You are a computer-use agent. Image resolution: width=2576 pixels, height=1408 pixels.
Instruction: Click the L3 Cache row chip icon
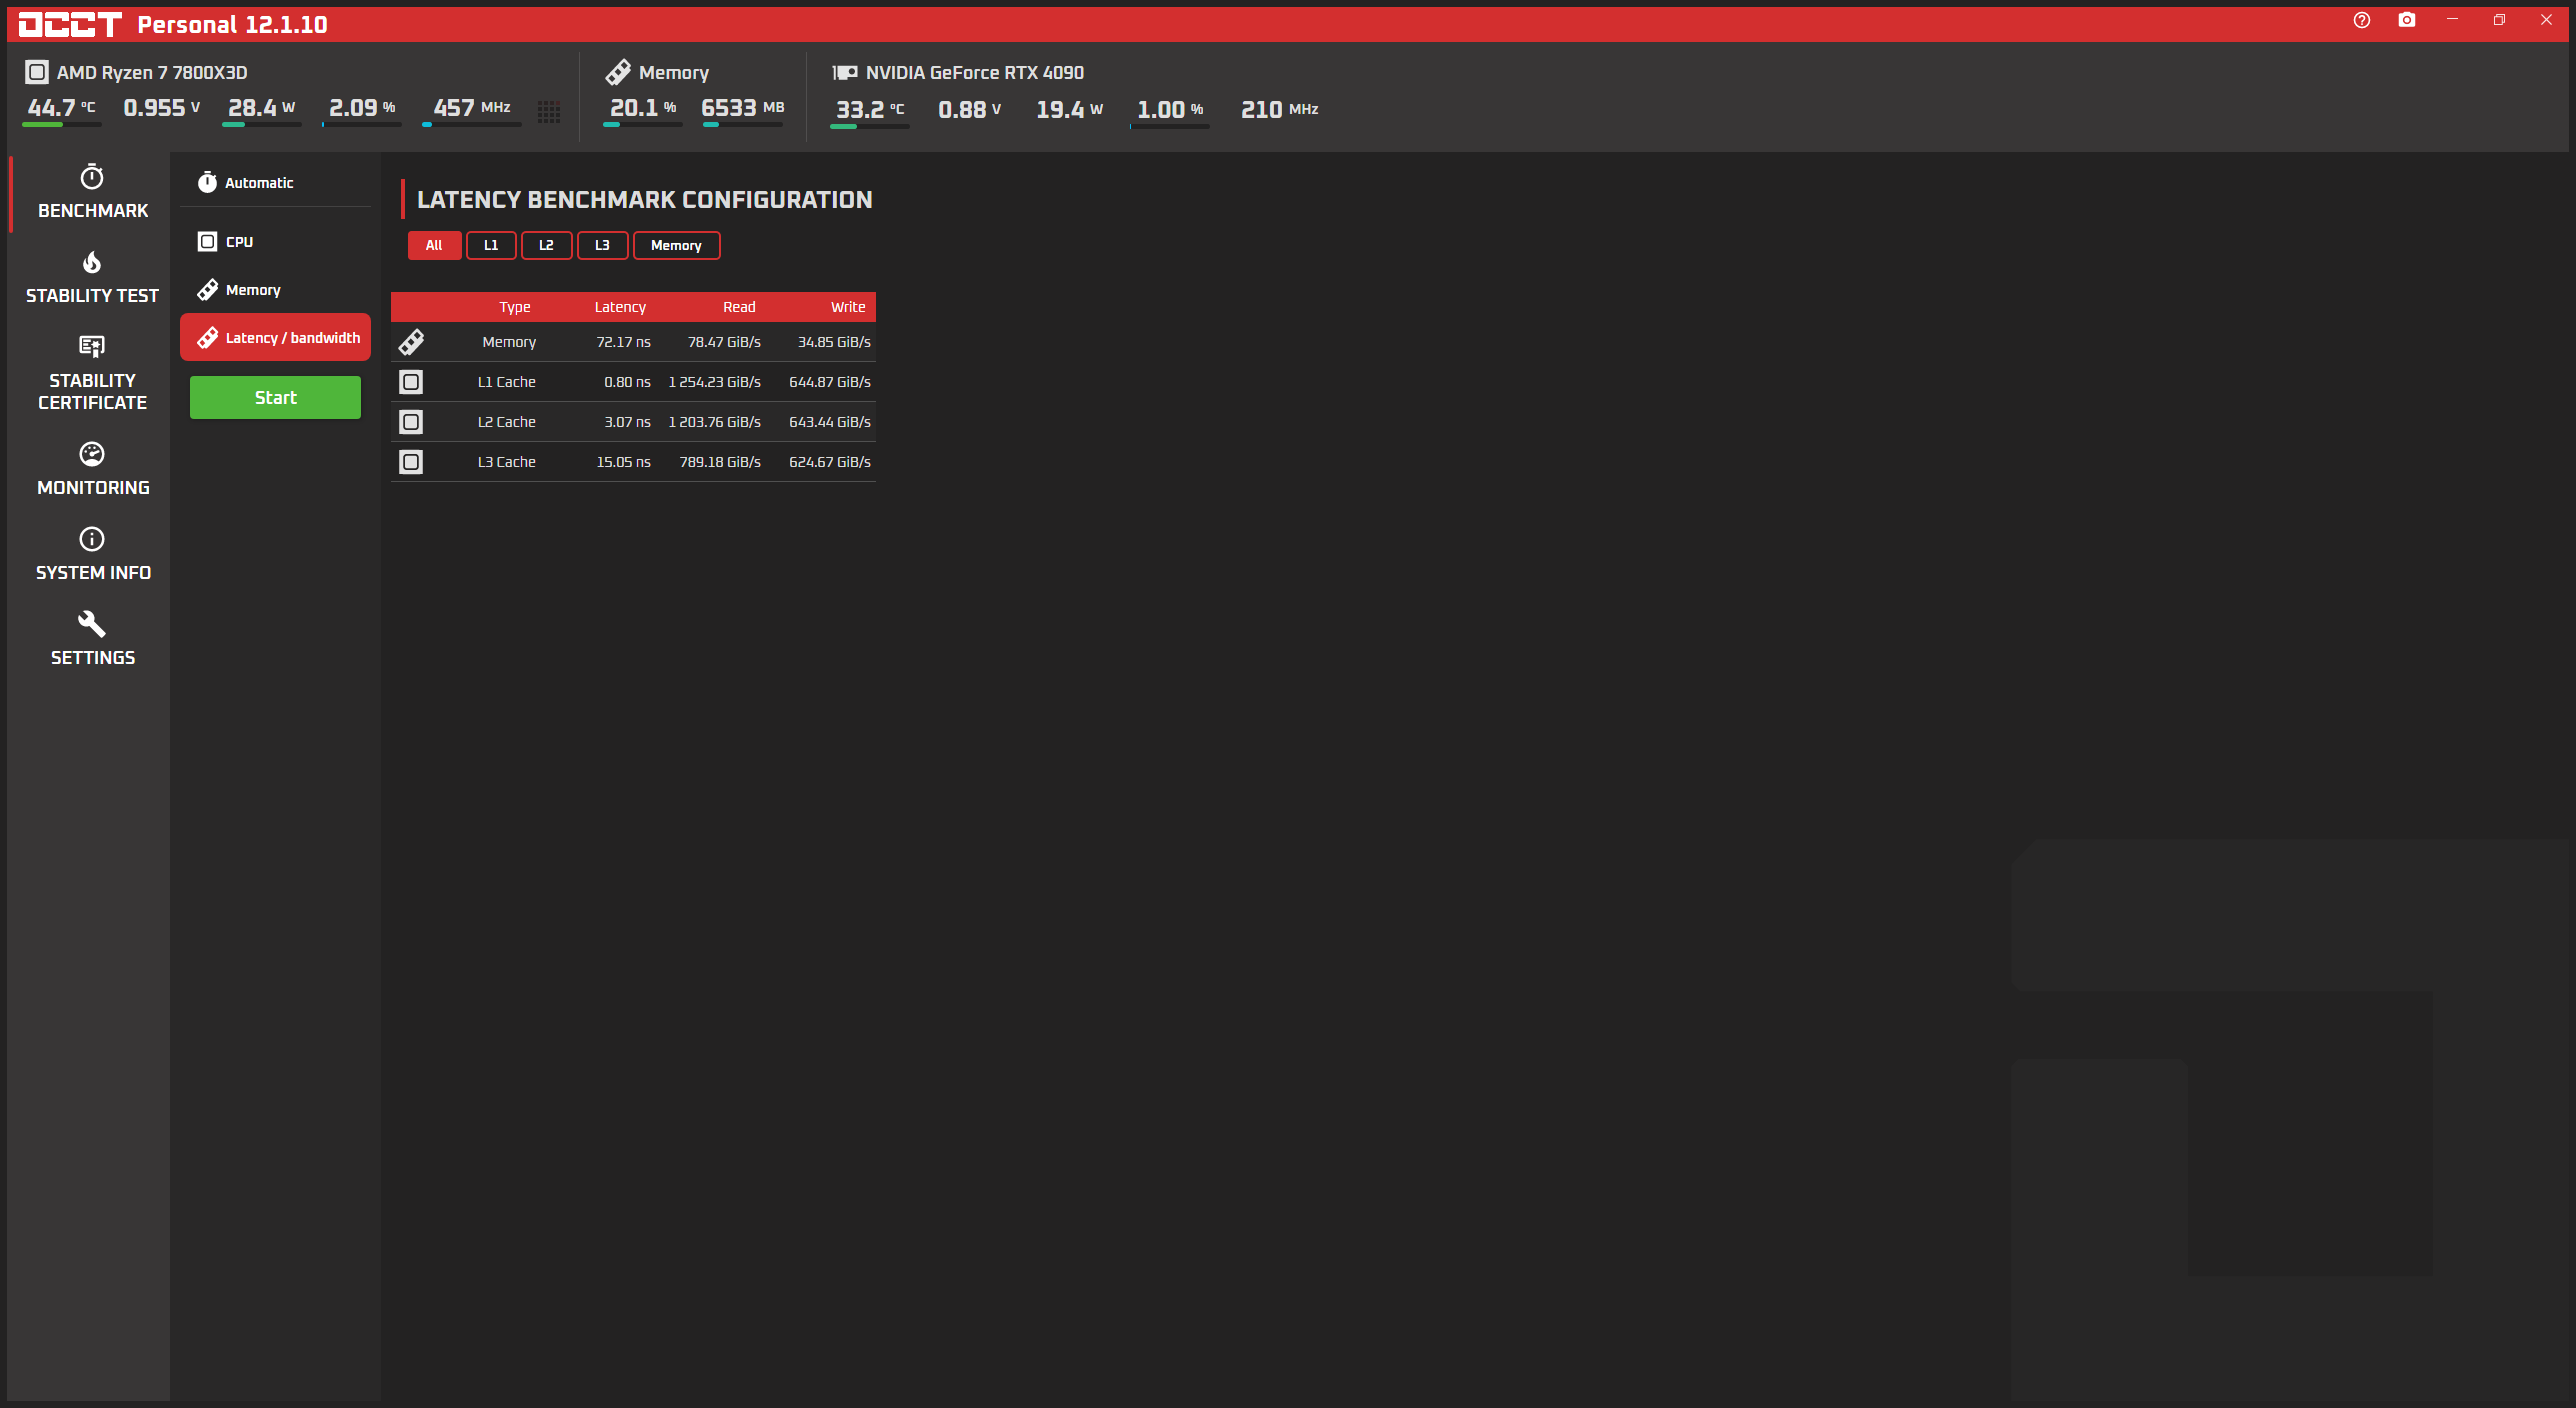pyautogui.click(x=411, y=462)
